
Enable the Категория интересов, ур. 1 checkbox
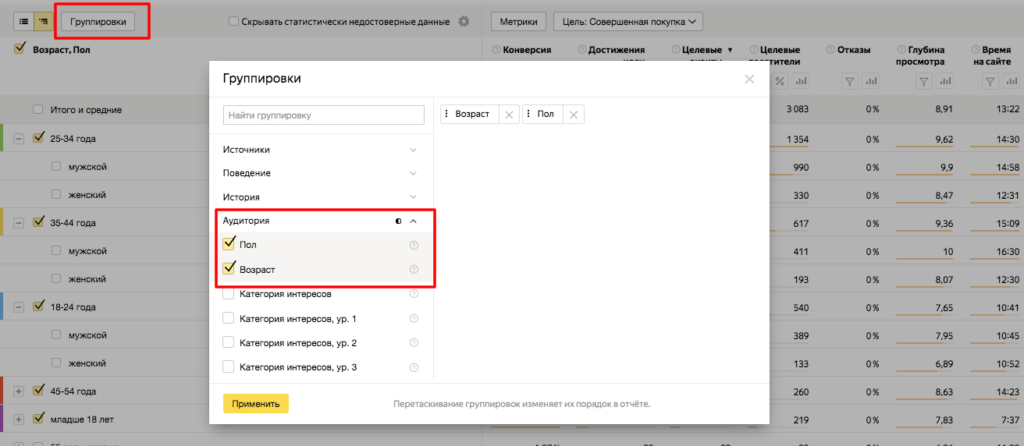click(x=229, y=319)
